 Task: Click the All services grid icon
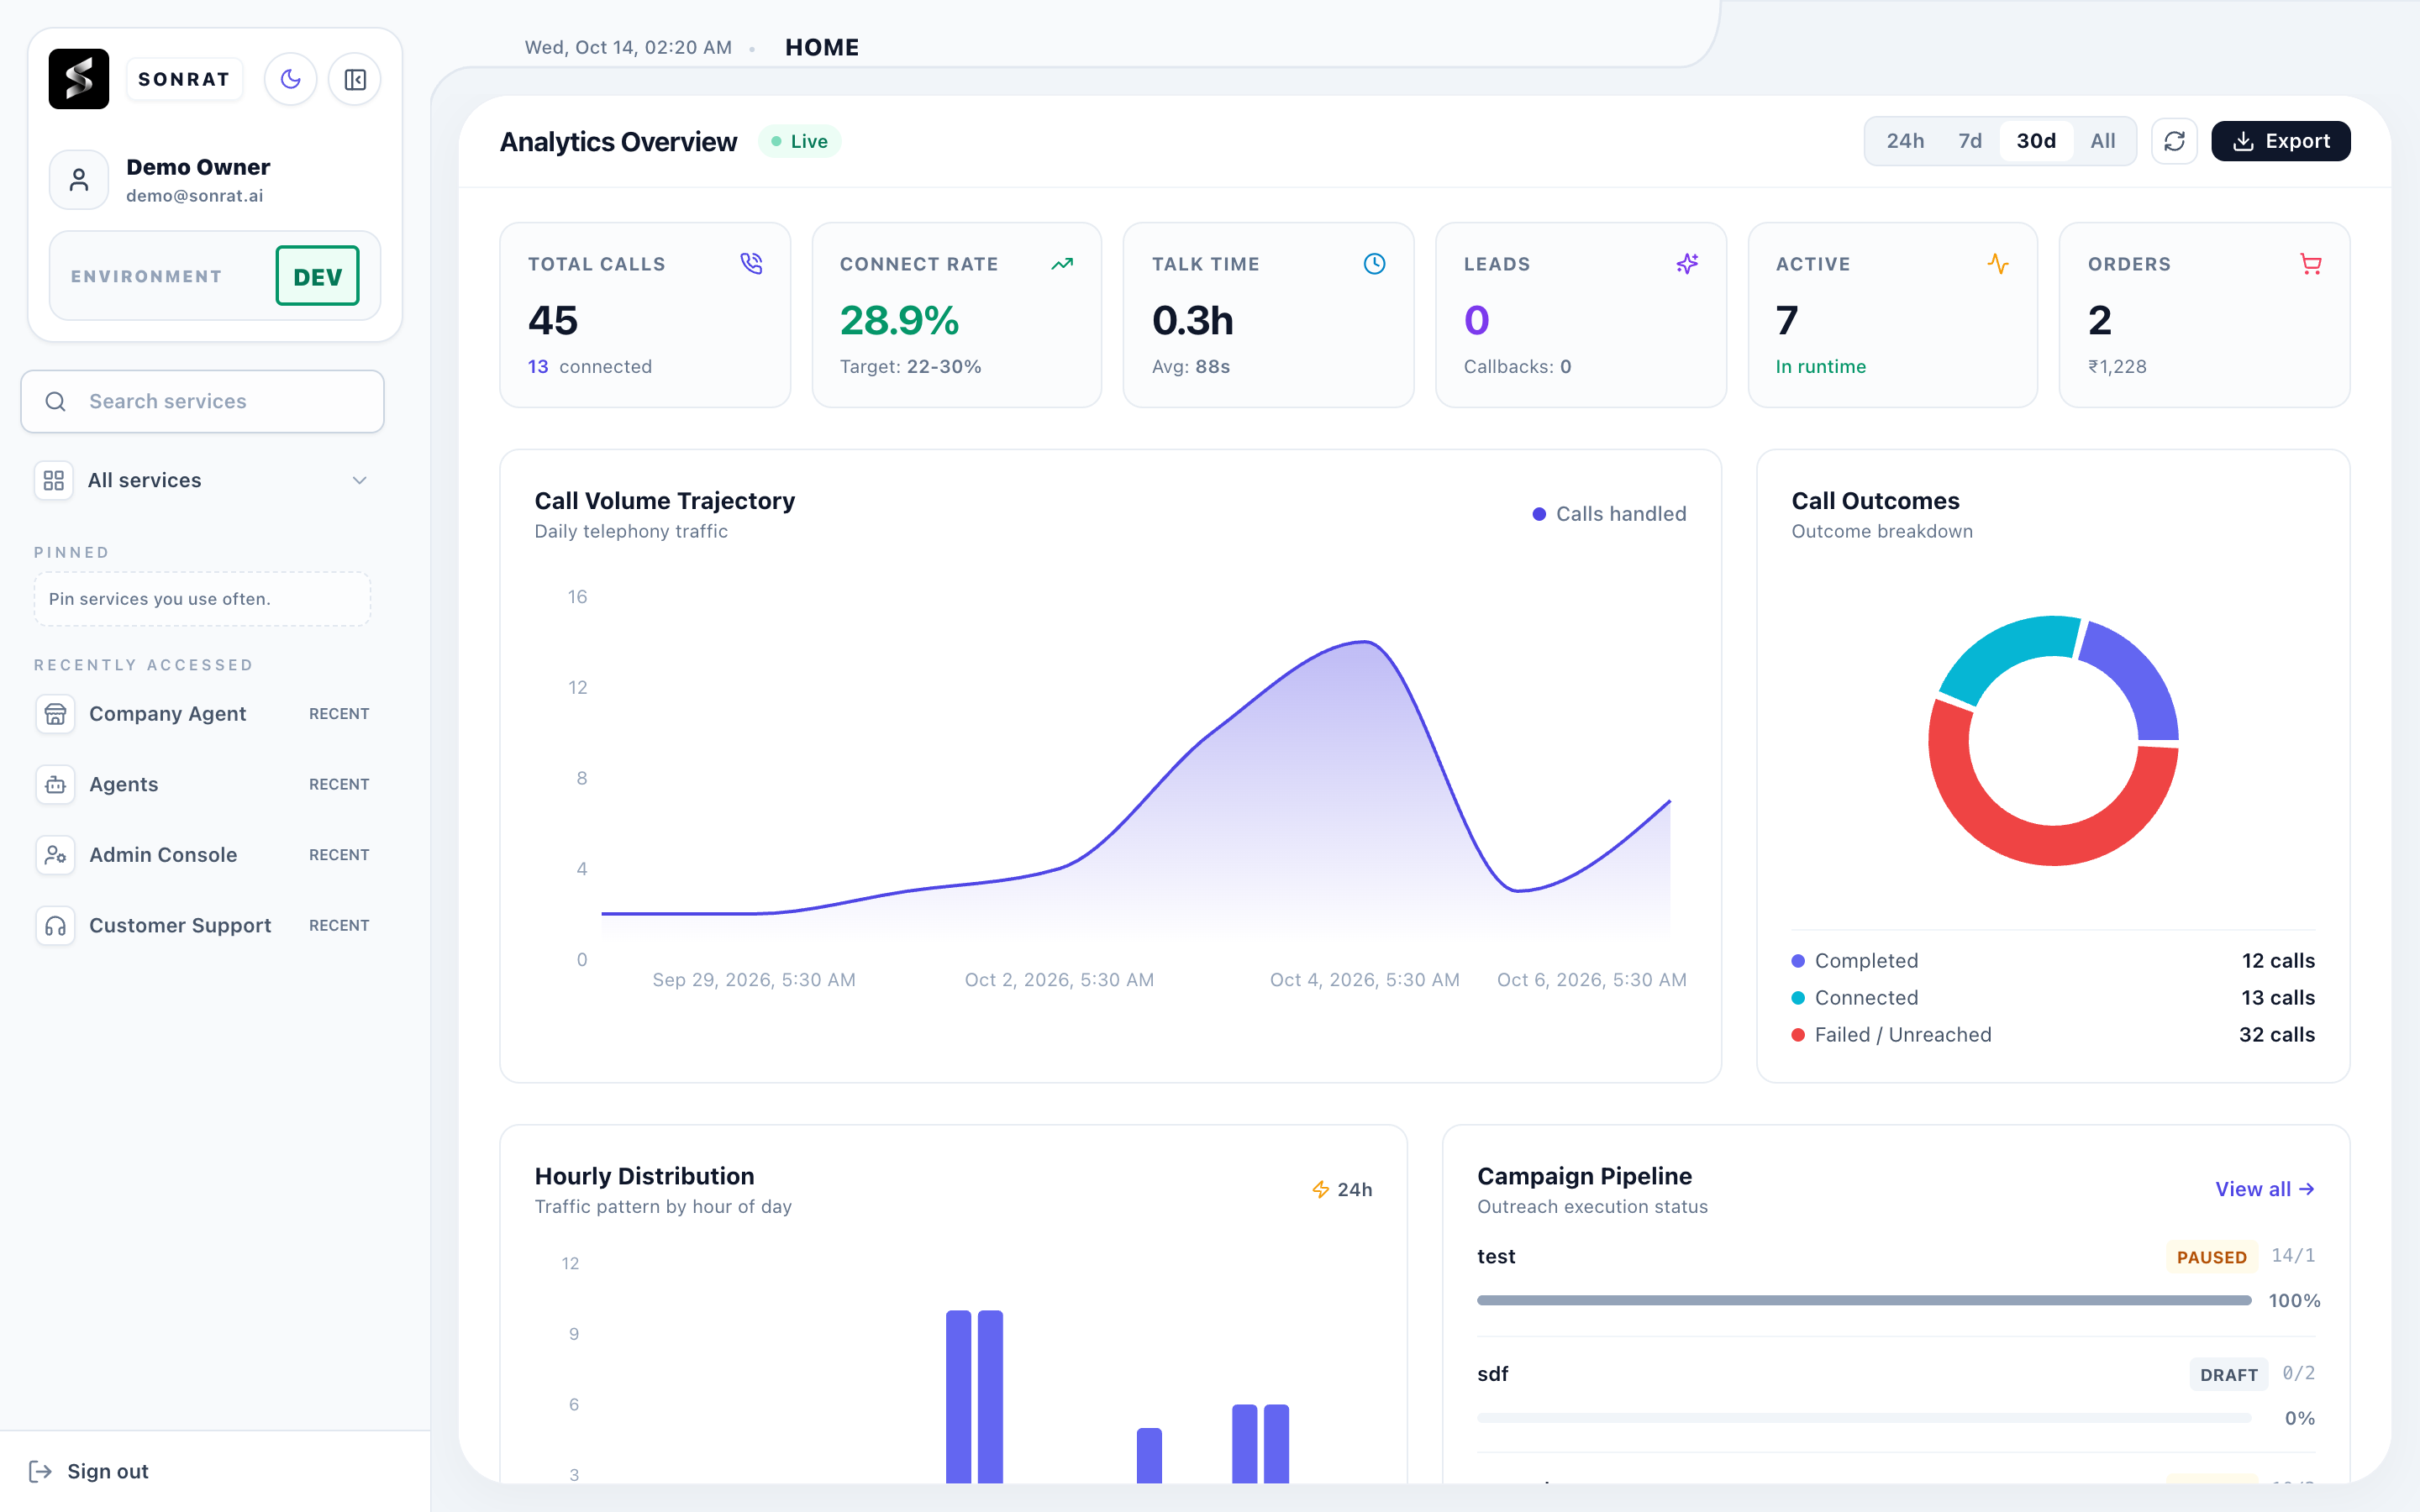pyautogui.click(x=54, y=481)
